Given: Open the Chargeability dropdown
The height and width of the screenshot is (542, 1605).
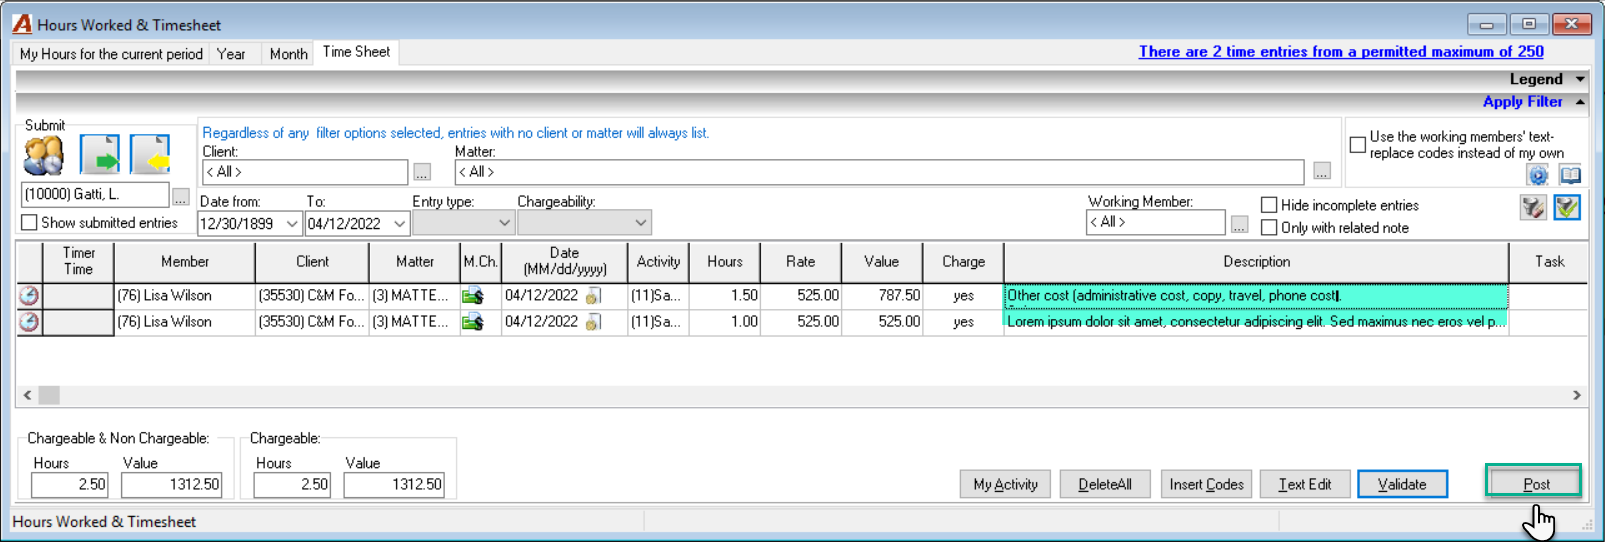Looking at the screenshot, I should [x=641, y=223].
